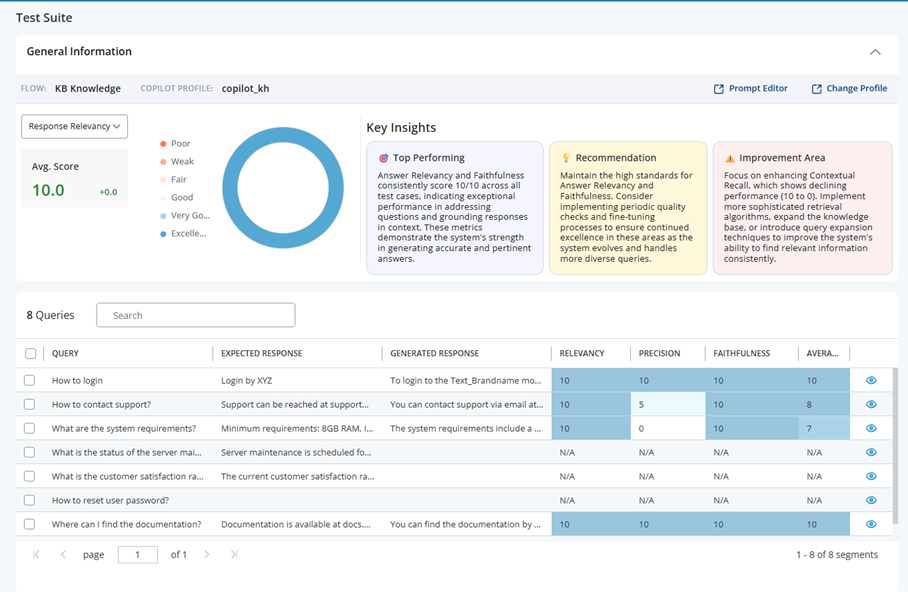Click the queries Search field
The width and height of the screenshot is (908, 592).
(196, 315)
